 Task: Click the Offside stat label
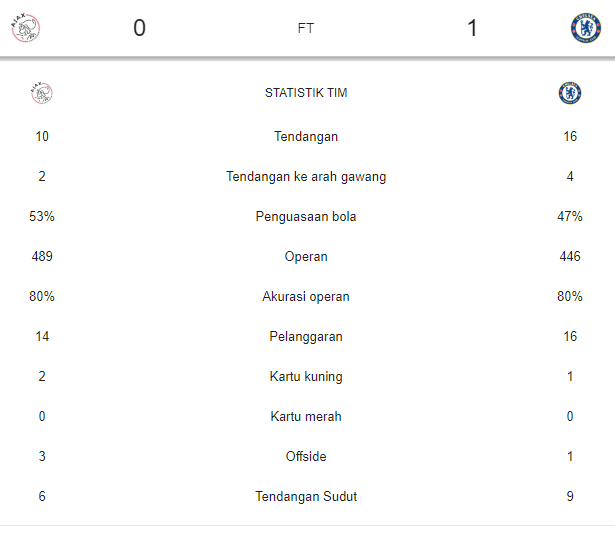[x=306, y=457]
